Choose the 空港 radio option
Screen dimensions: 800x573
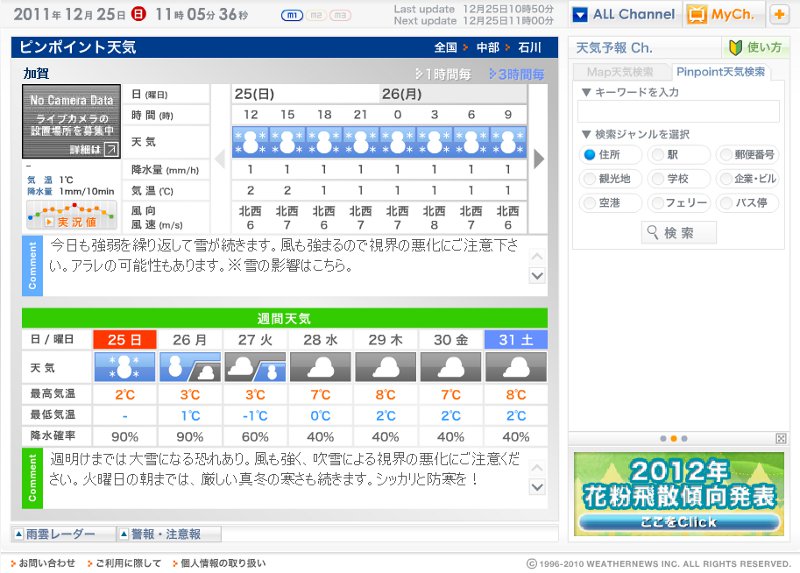589,203
